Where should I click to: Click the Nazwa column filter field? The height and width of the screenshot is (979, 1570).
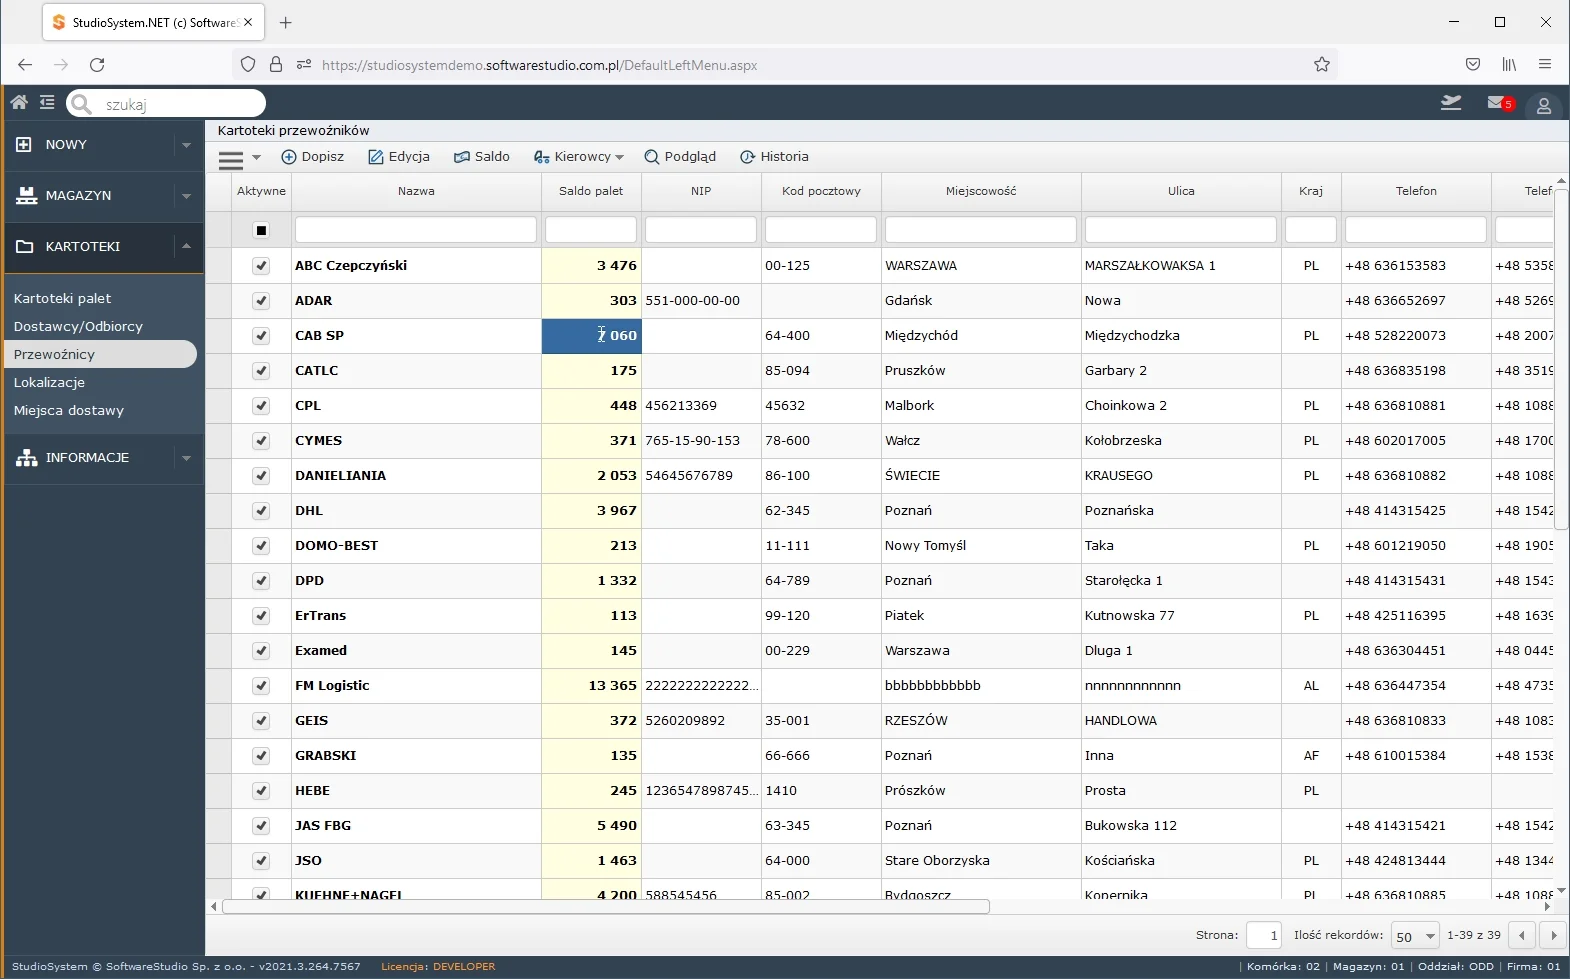(x=415, y=230)
